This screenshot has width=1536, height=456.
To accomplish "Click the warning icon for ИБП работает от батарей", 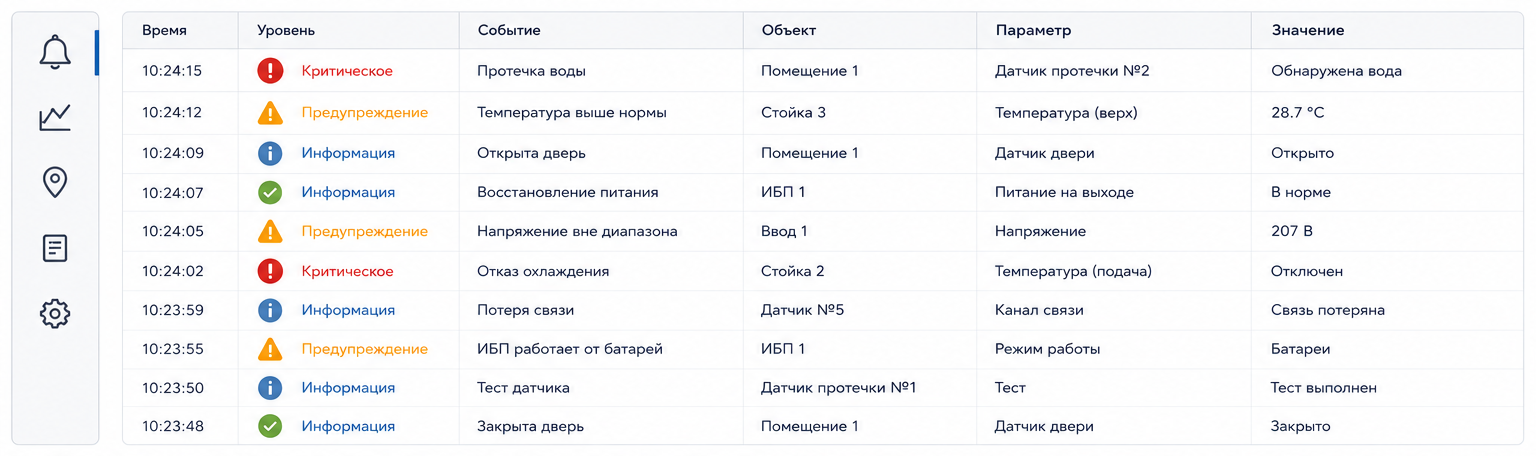I will click(x=270, y=349).
